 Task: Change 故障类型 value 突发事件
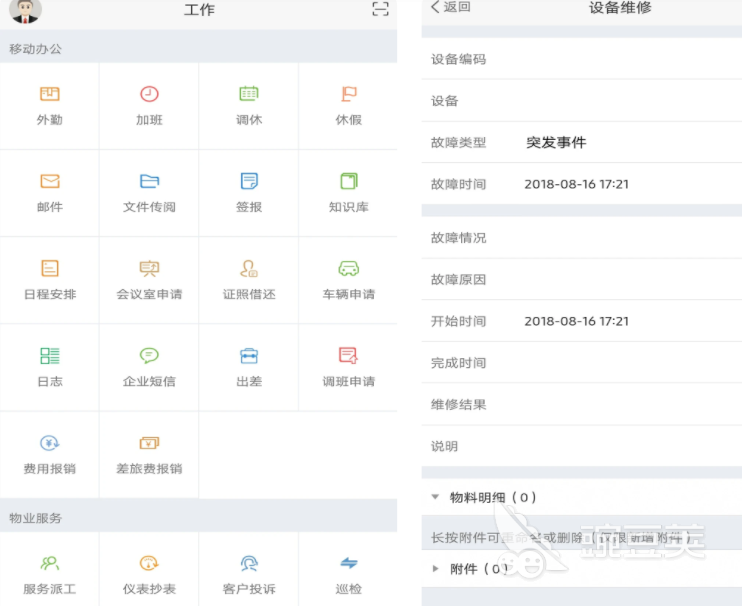click(556, 142)
